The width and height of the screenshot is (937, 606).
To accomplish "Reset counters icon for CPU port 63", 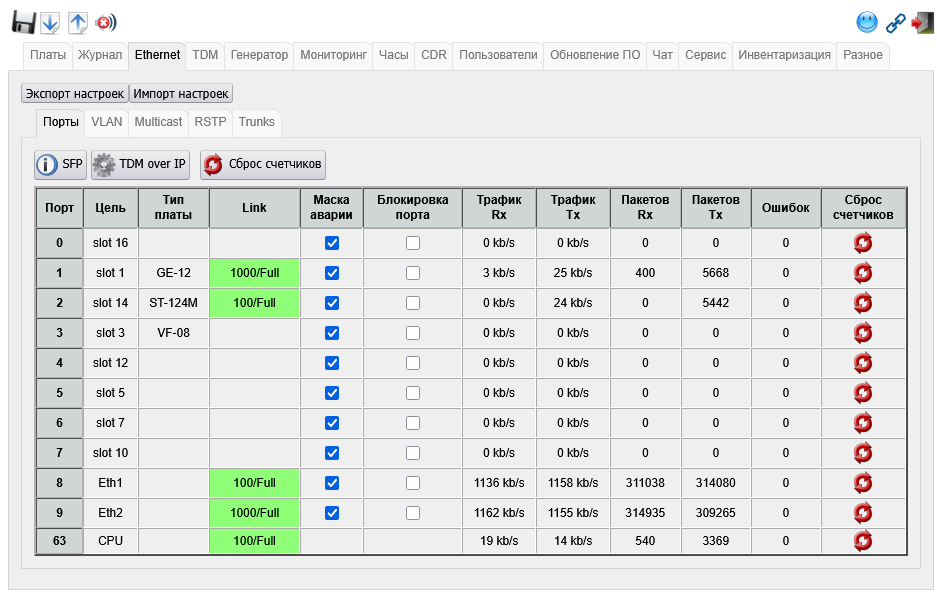I will pos(863,541).
